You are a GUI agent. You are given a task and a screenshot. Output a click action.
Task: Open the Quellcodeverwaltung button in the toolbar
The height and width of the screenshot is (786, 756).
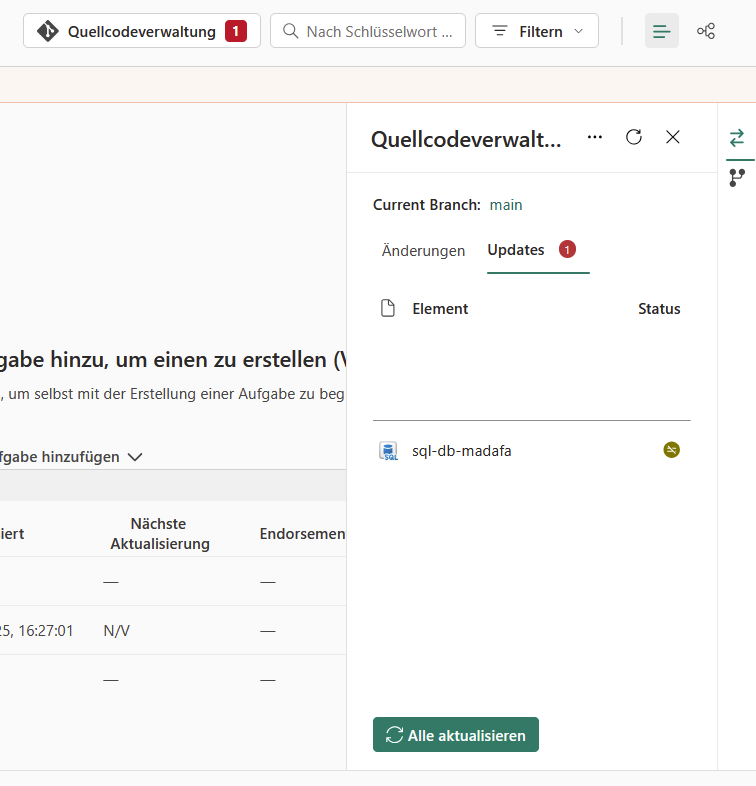point(142,31)
